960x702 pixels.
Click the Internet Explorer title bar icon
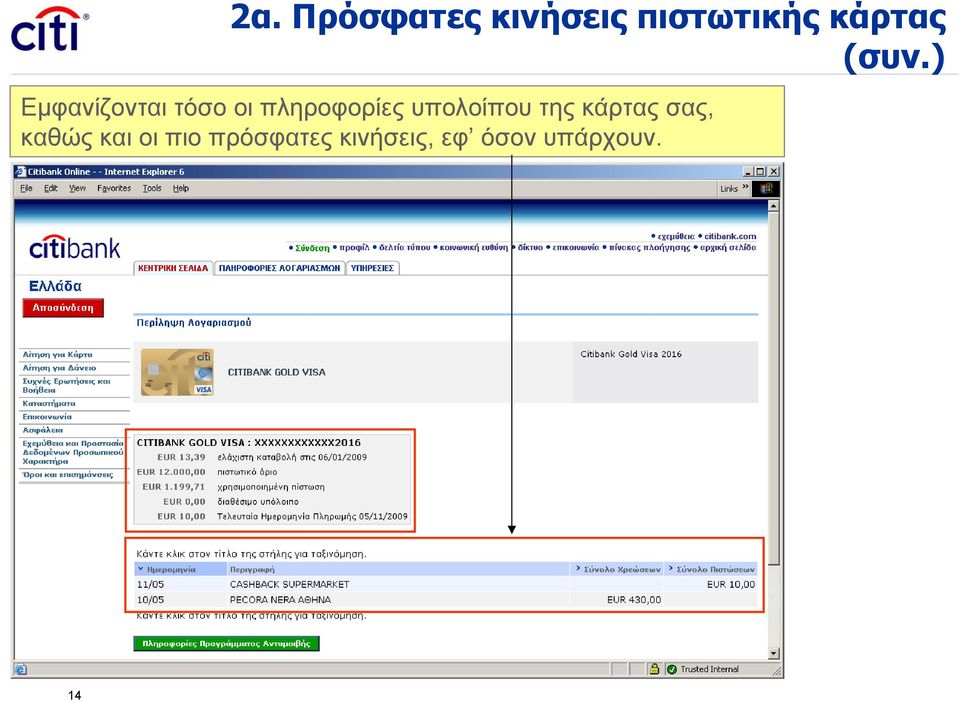(x=21, y=172)
